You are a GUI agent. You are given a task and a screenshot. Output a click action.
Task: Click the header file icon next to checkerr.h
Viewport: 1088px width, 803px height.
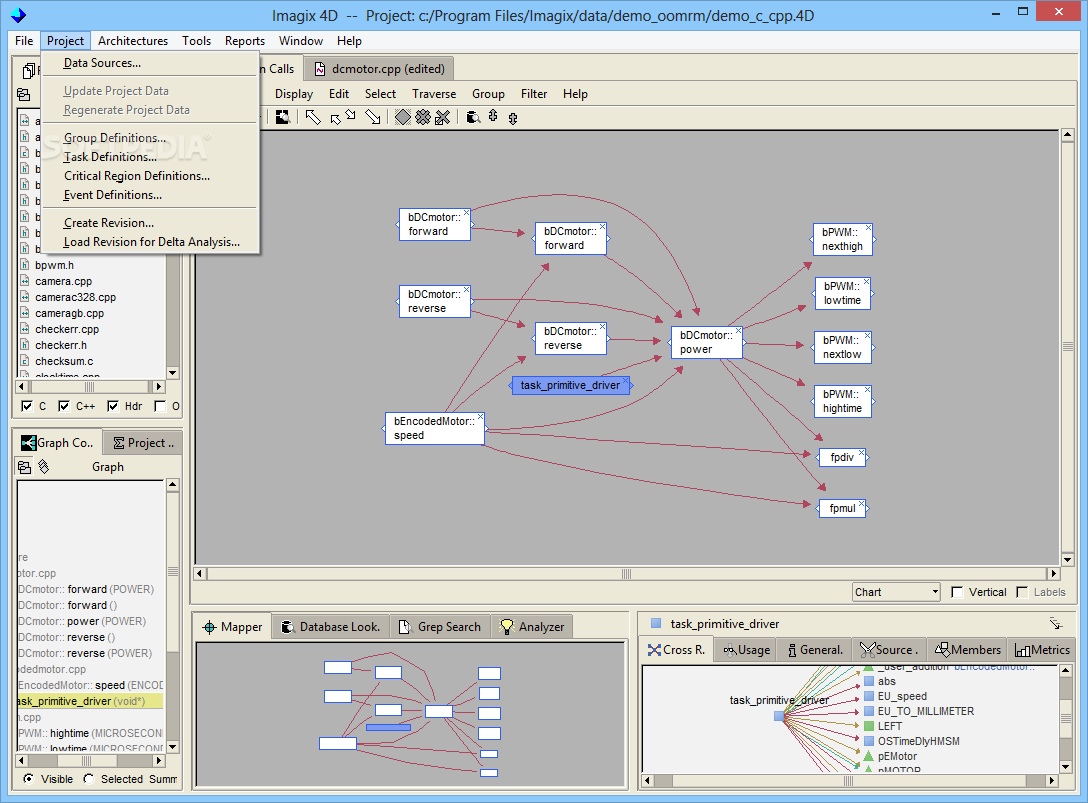[24, 345]
